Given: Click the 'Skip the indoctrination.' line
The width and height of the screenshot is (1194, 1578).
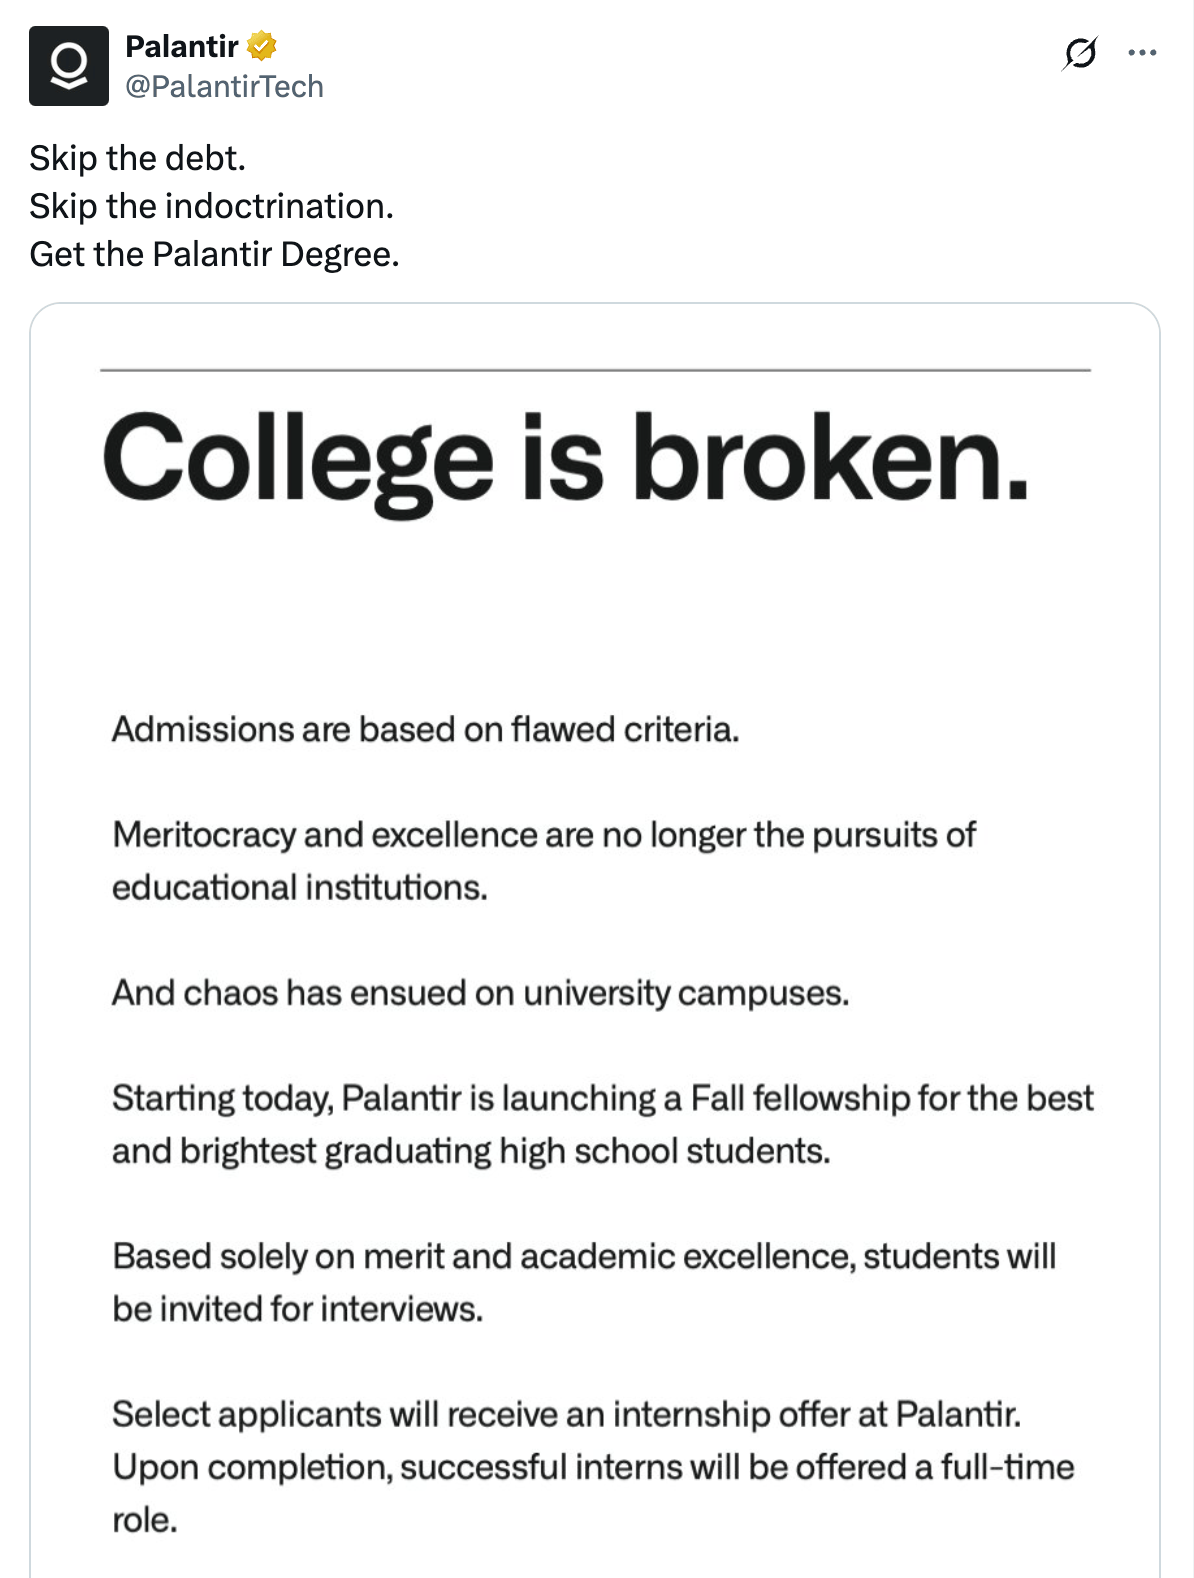Looking at the screenshot, I should (x=211, y=206).
